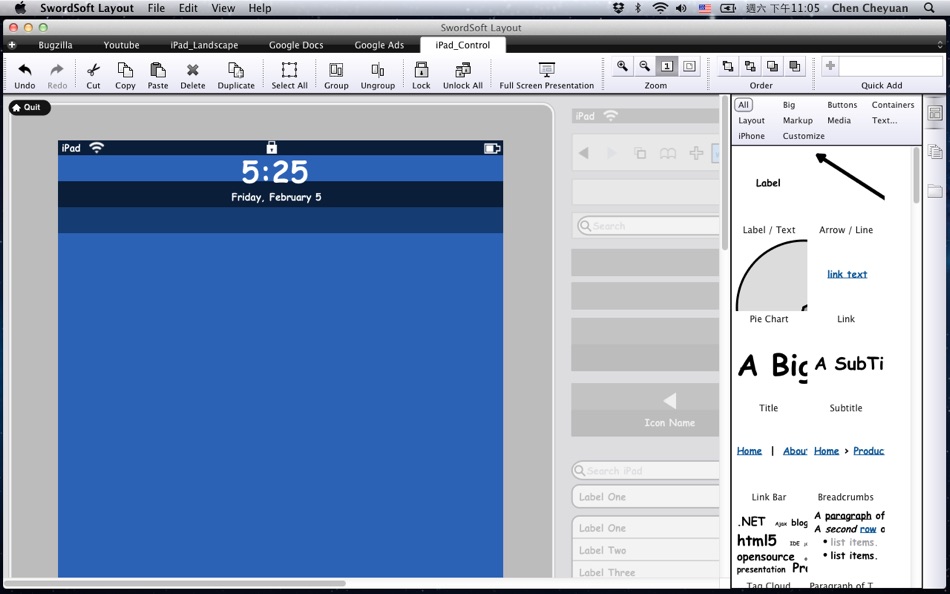Image resolution: width=950 pixels, height=594 pixels.
Task: Toggle the zoom to fit button
Action: 689,67
